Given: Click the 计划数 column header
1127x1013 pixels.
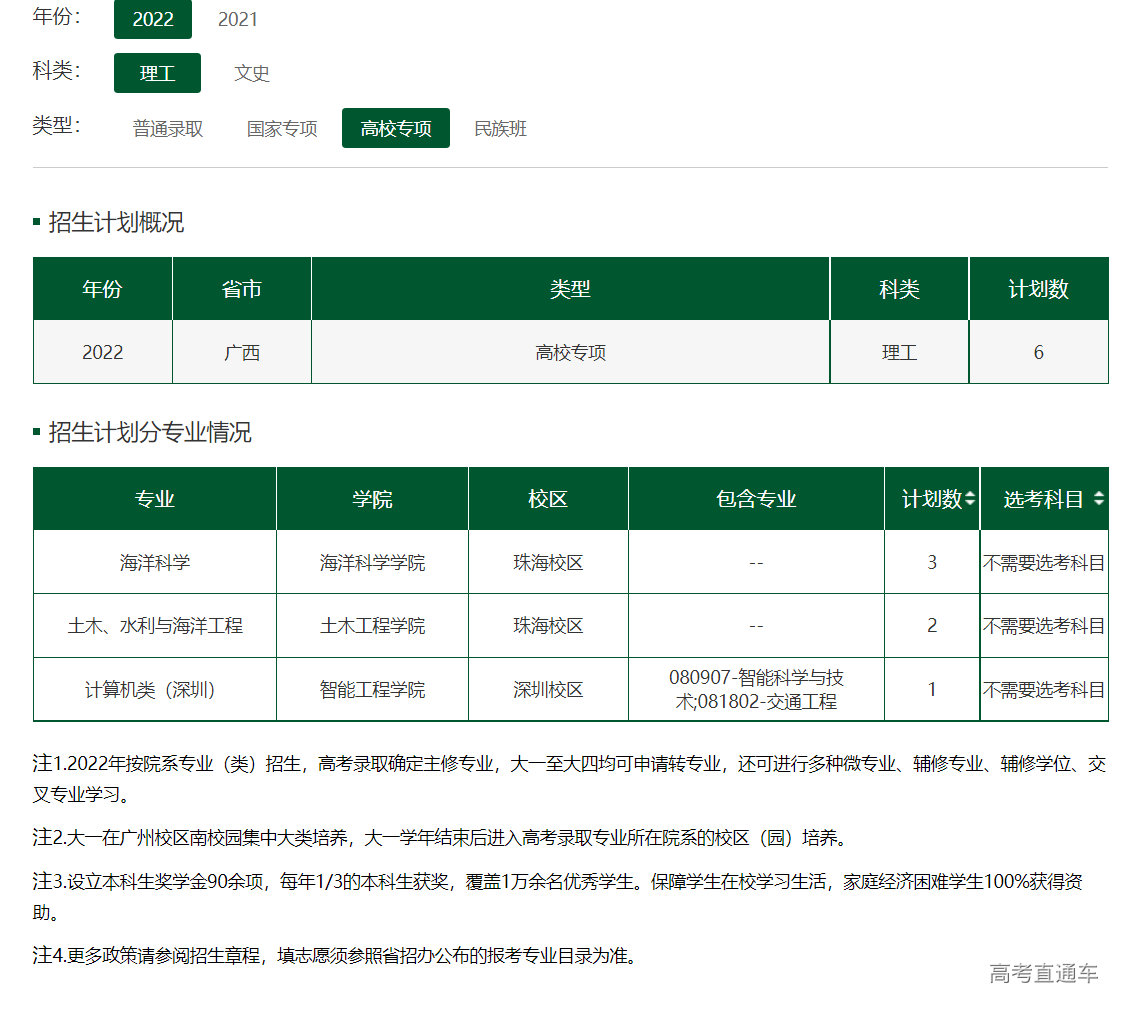Looking at the screenshot, I should (x=931, y=499).
